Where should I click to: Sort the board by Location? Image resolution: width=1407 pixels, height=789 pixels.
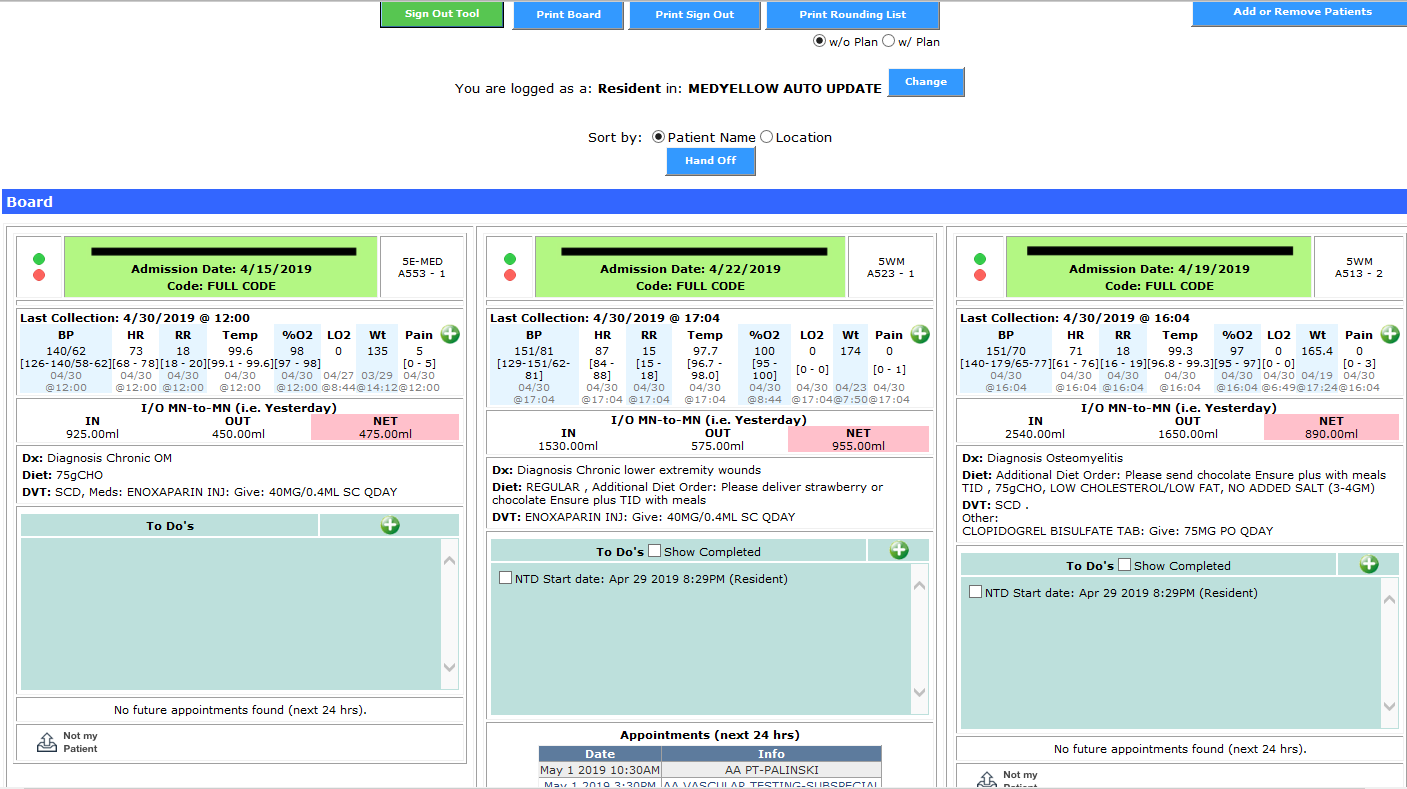pos(767,137)
